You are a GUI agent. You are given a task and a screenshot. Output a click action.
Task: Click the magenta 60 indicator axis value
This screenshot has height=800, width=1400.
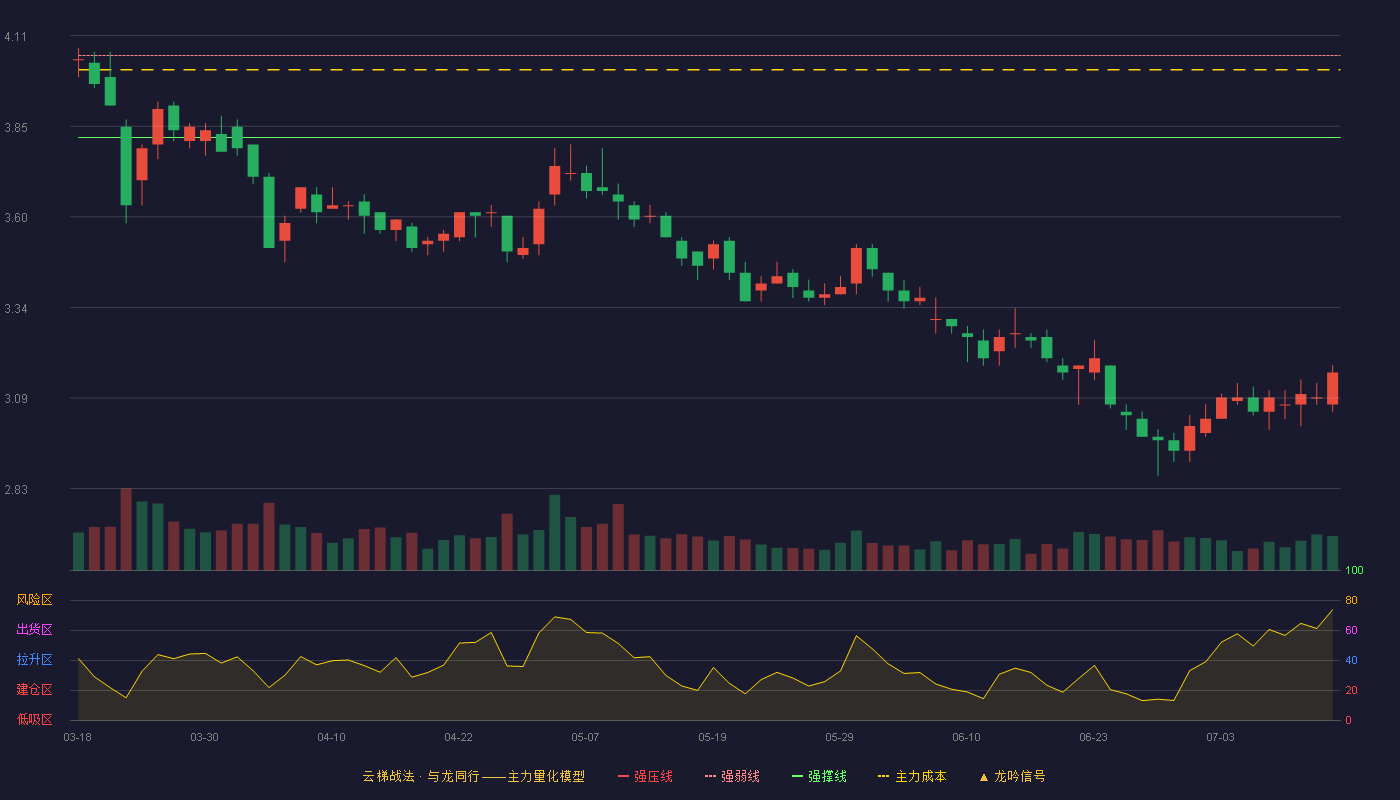coord(1351,630)
